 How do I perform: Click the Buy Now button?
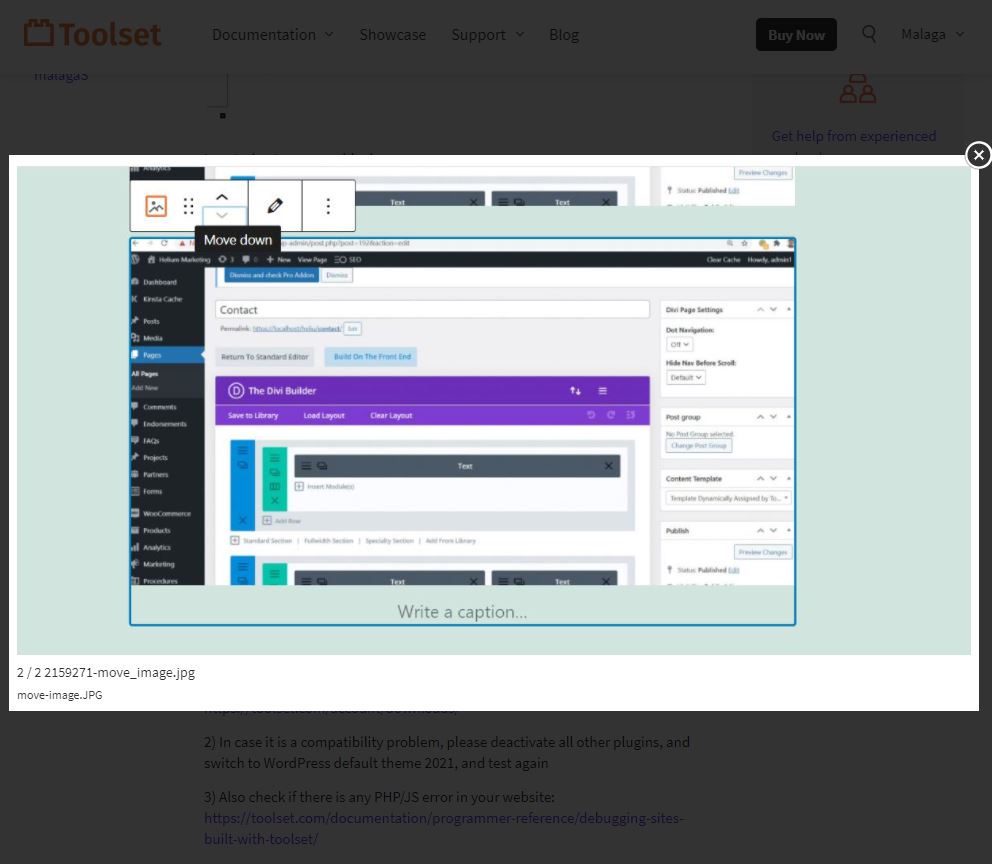(796, 35)
